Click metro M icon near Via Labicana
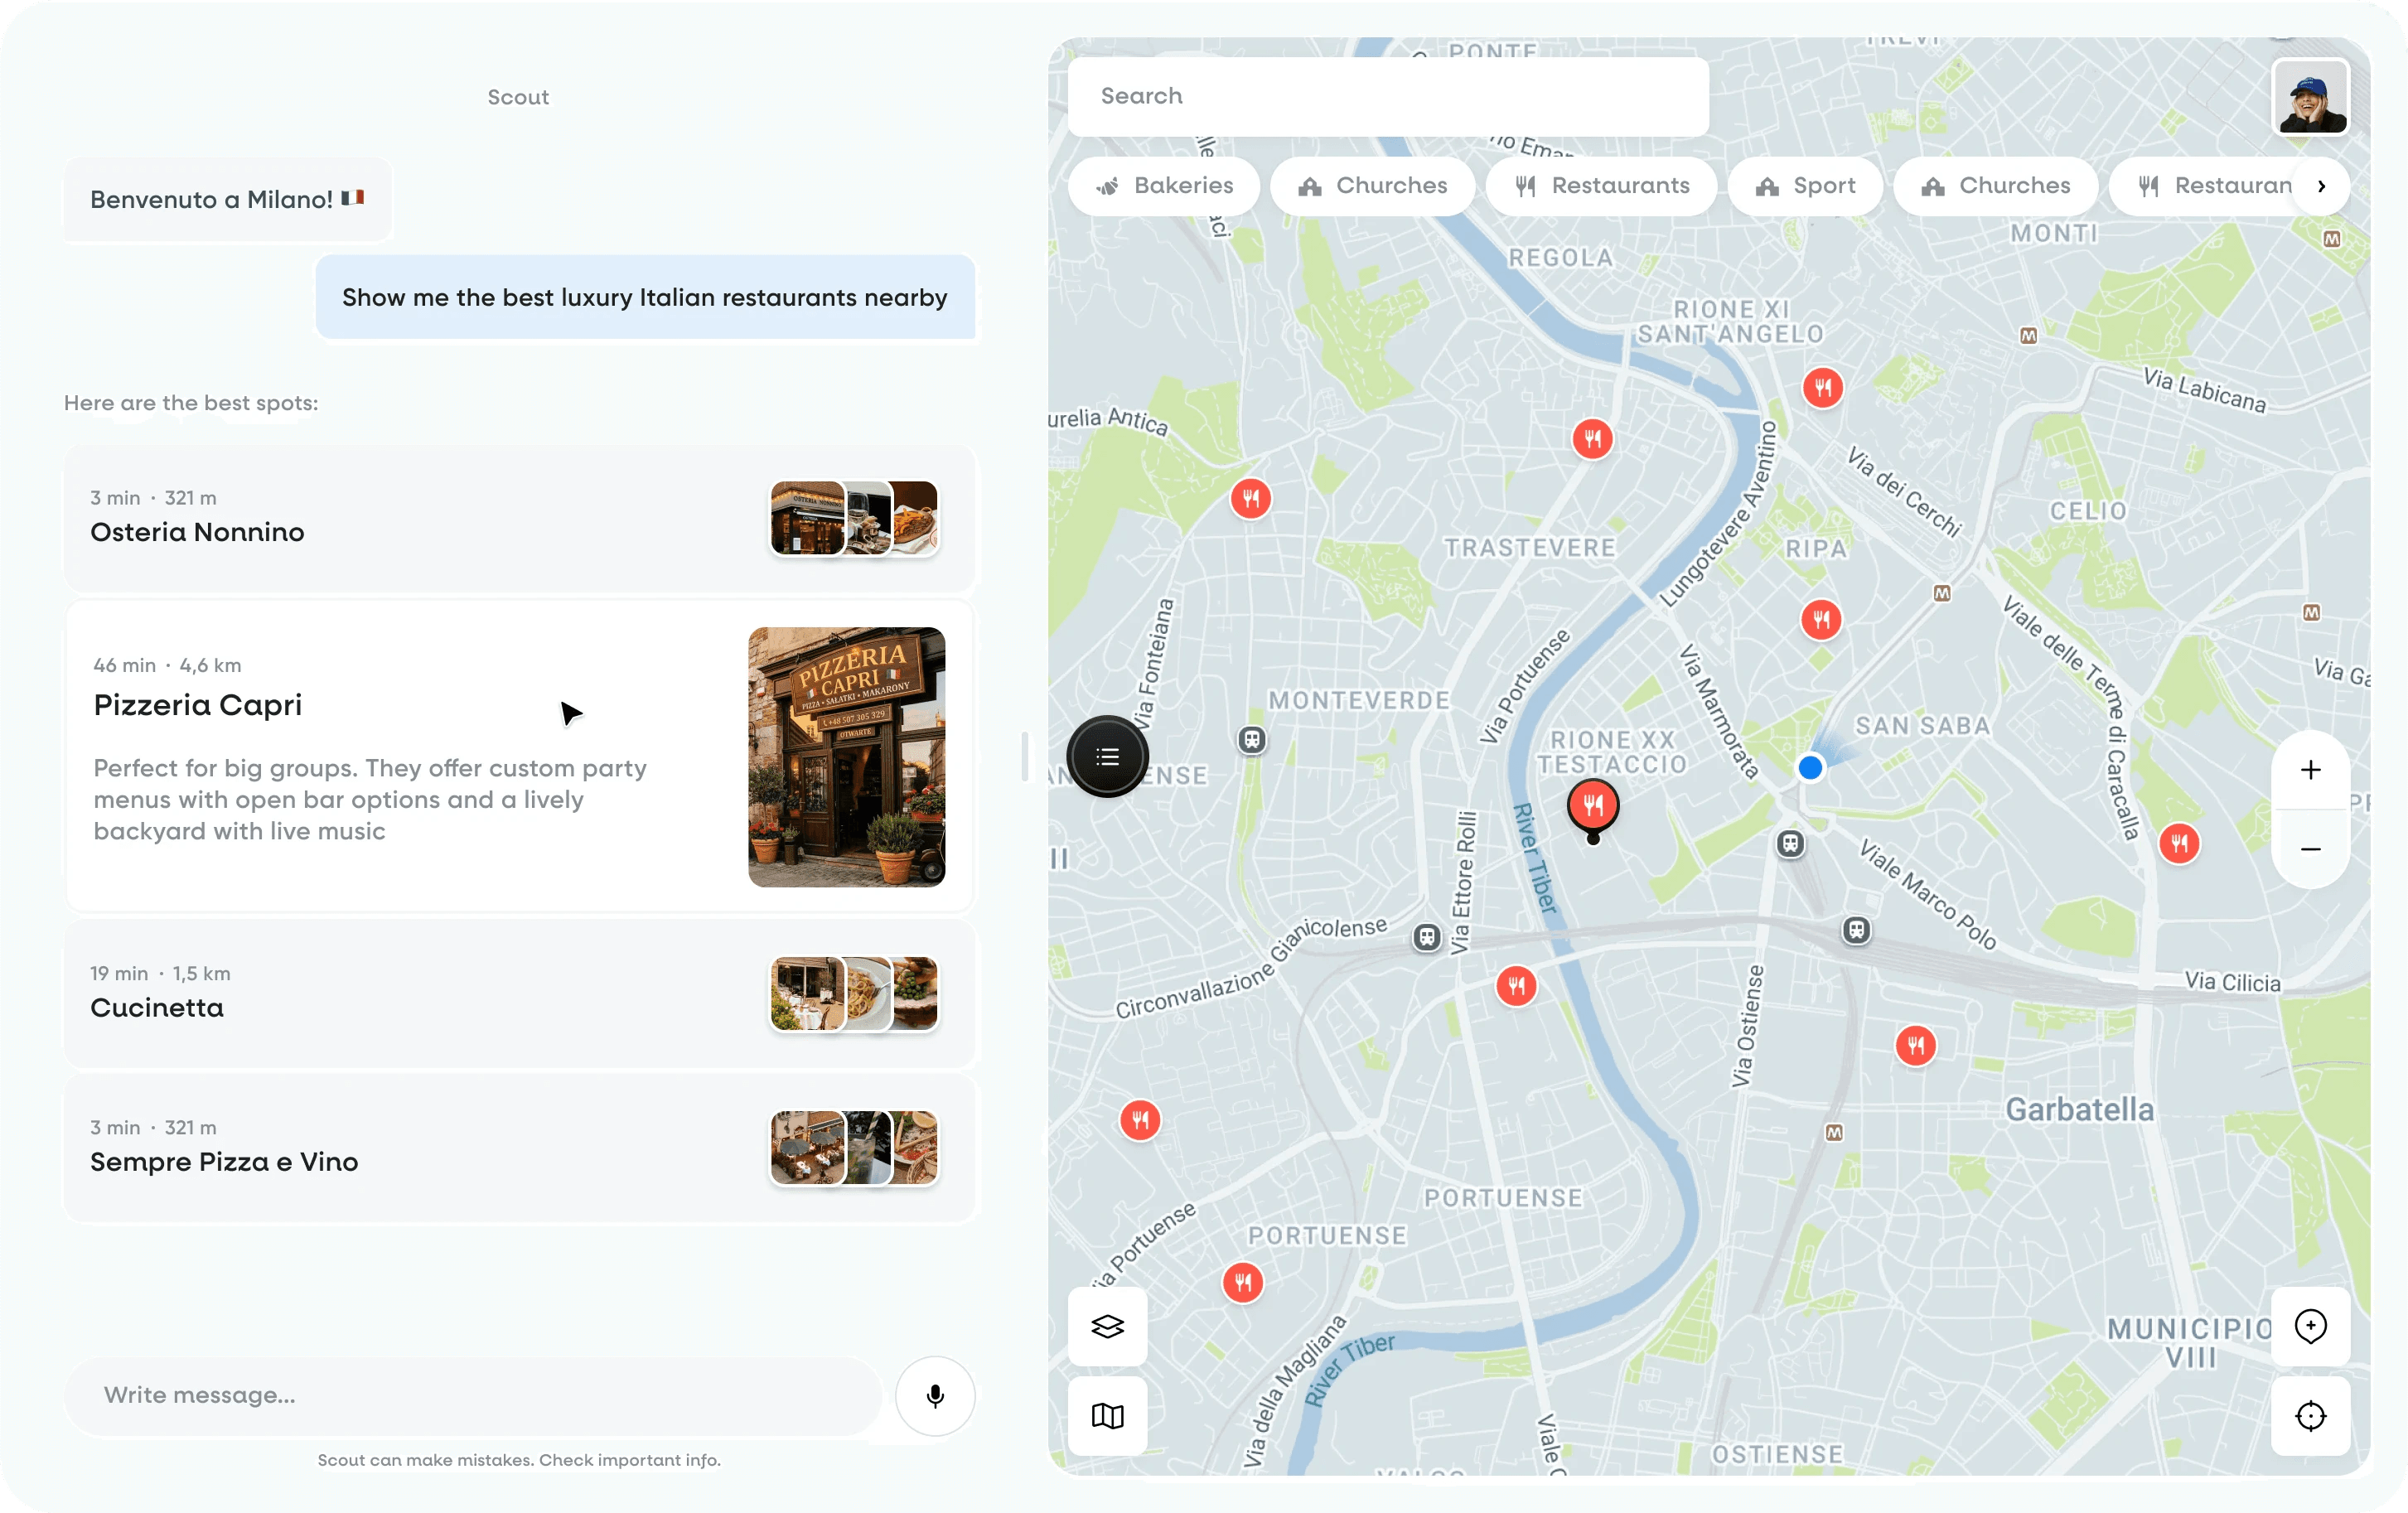Screen dimensions: 2408x1513 click(x=2028, y=336)
